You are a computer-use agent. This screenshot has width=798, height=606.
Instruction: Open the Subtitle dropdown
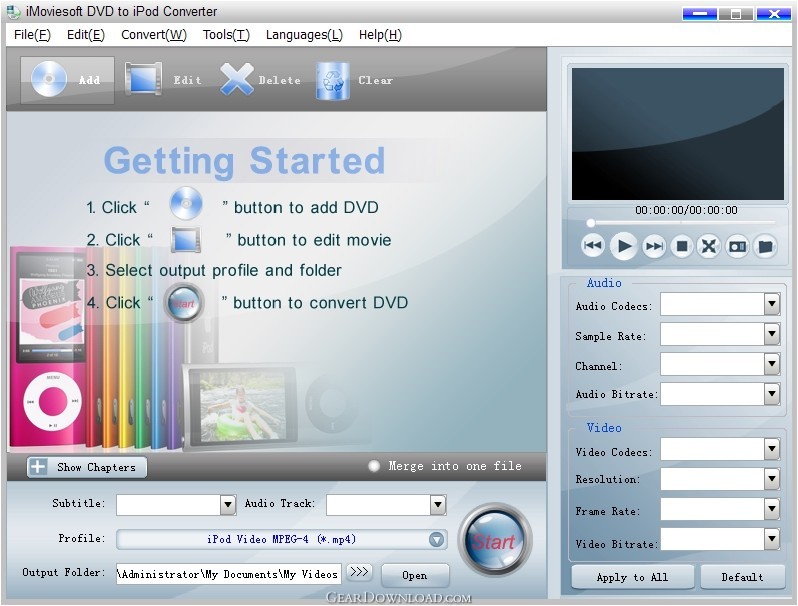[228, 505]
